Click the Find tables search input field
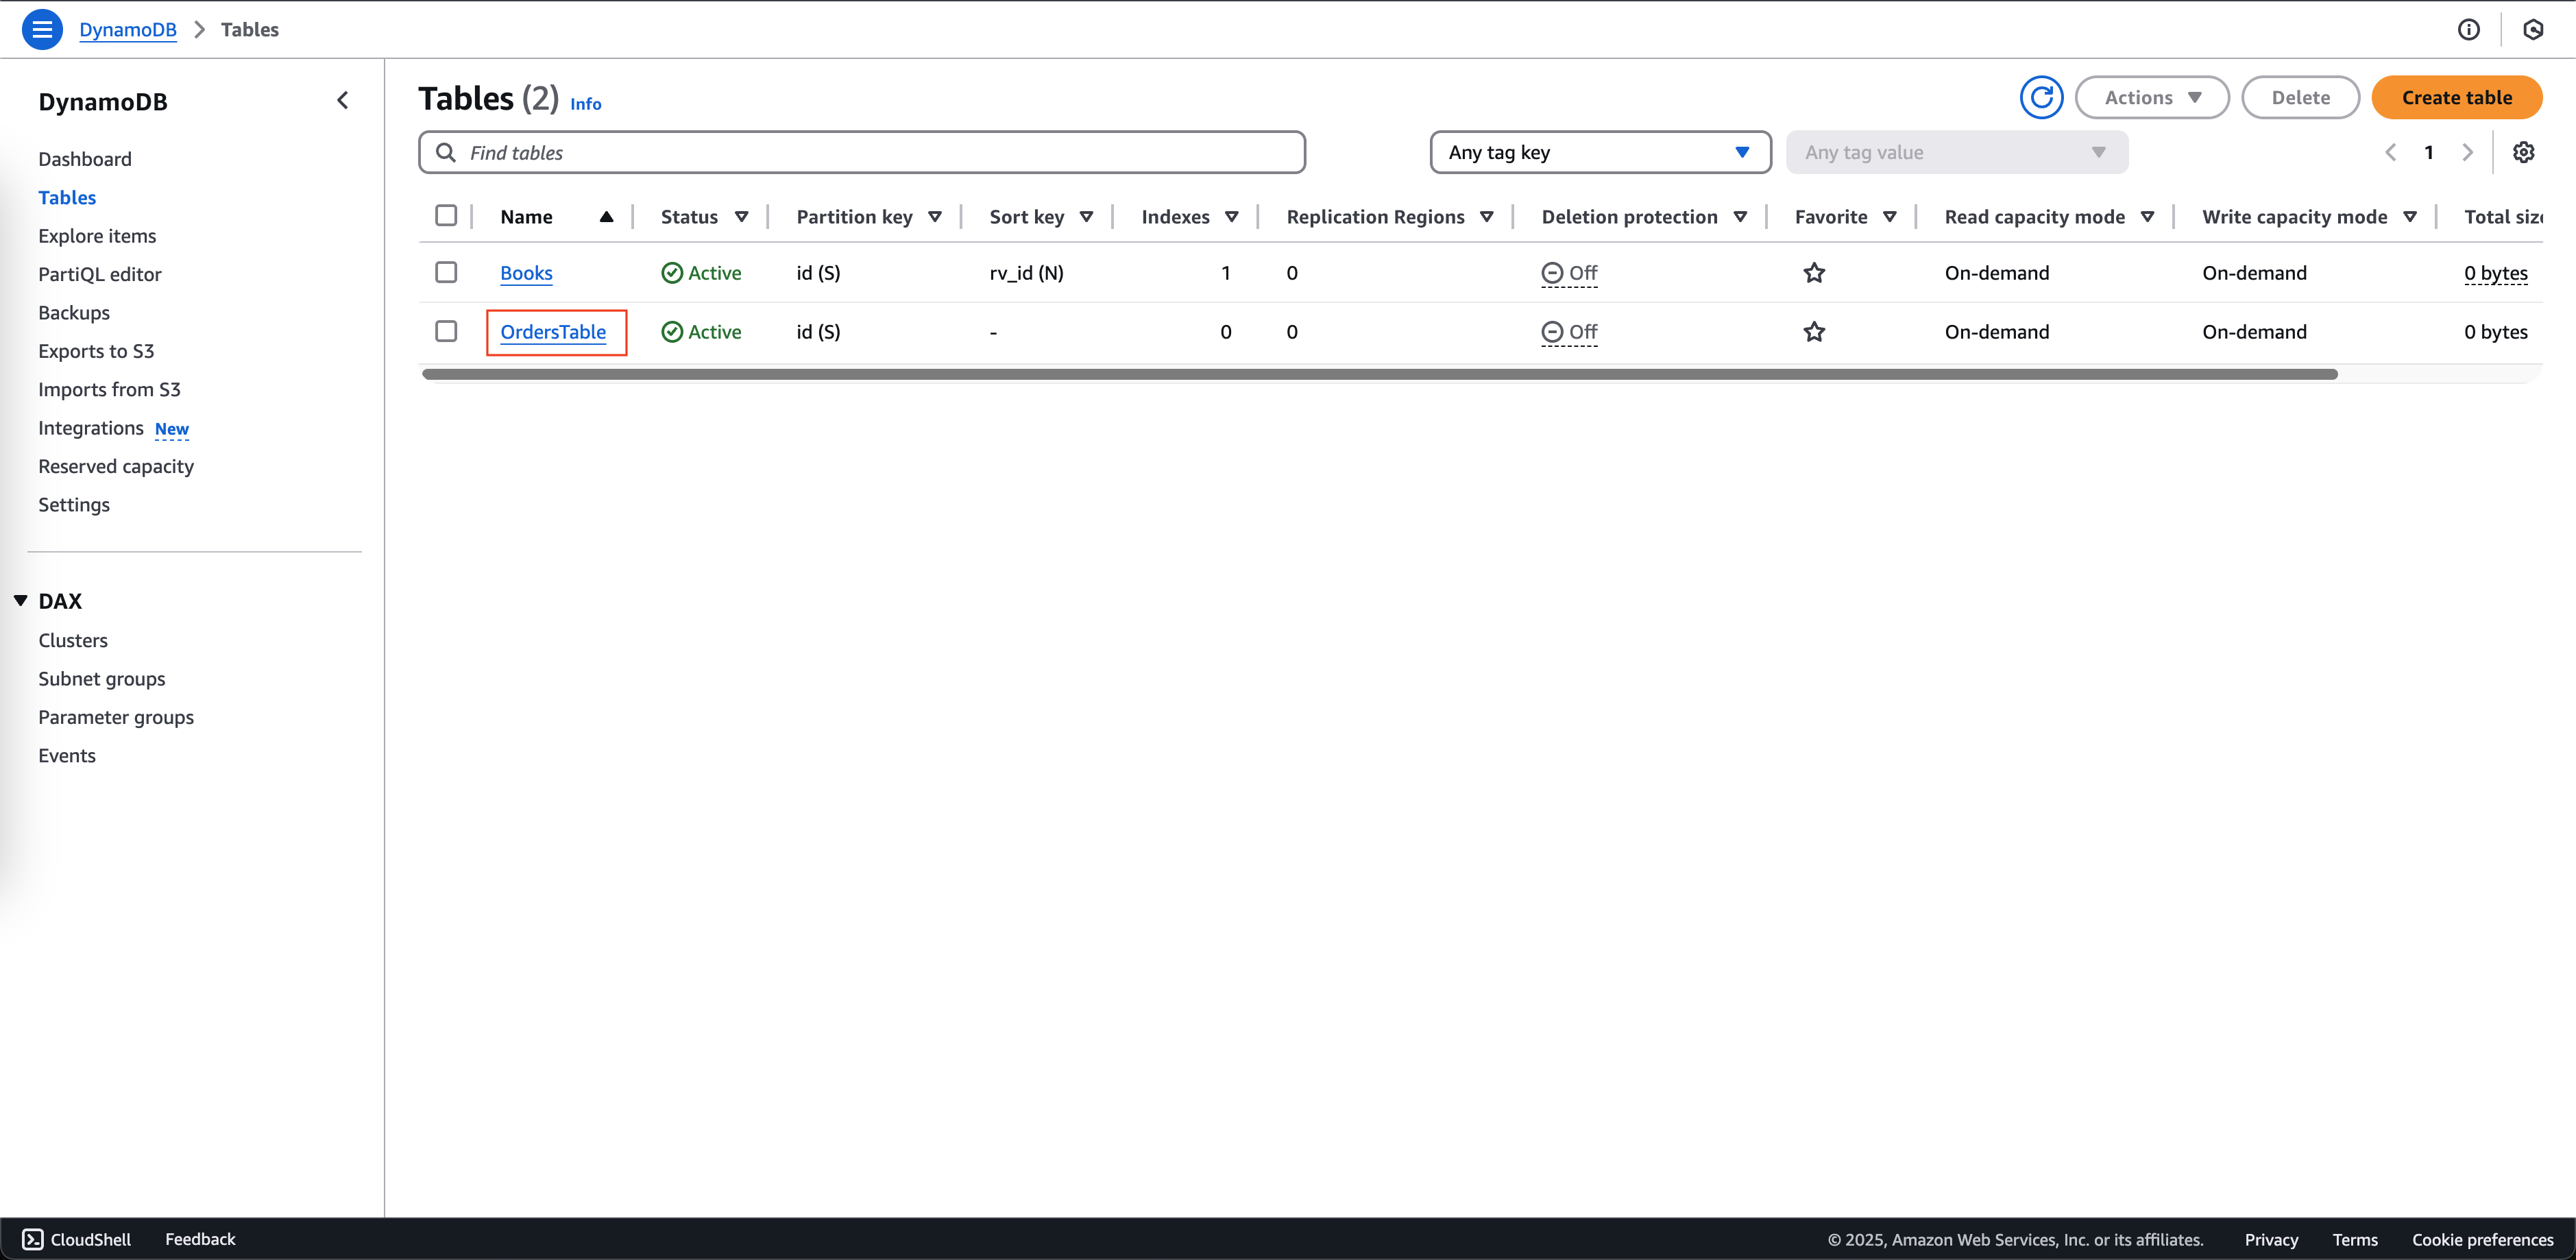The image size is (2576, 1260). pyautogui.click(x=862, y=153)
